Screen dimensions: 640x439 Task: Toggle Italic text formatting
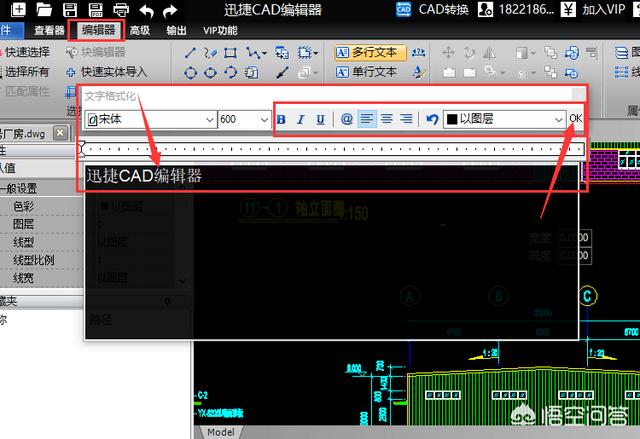[301, 120]
